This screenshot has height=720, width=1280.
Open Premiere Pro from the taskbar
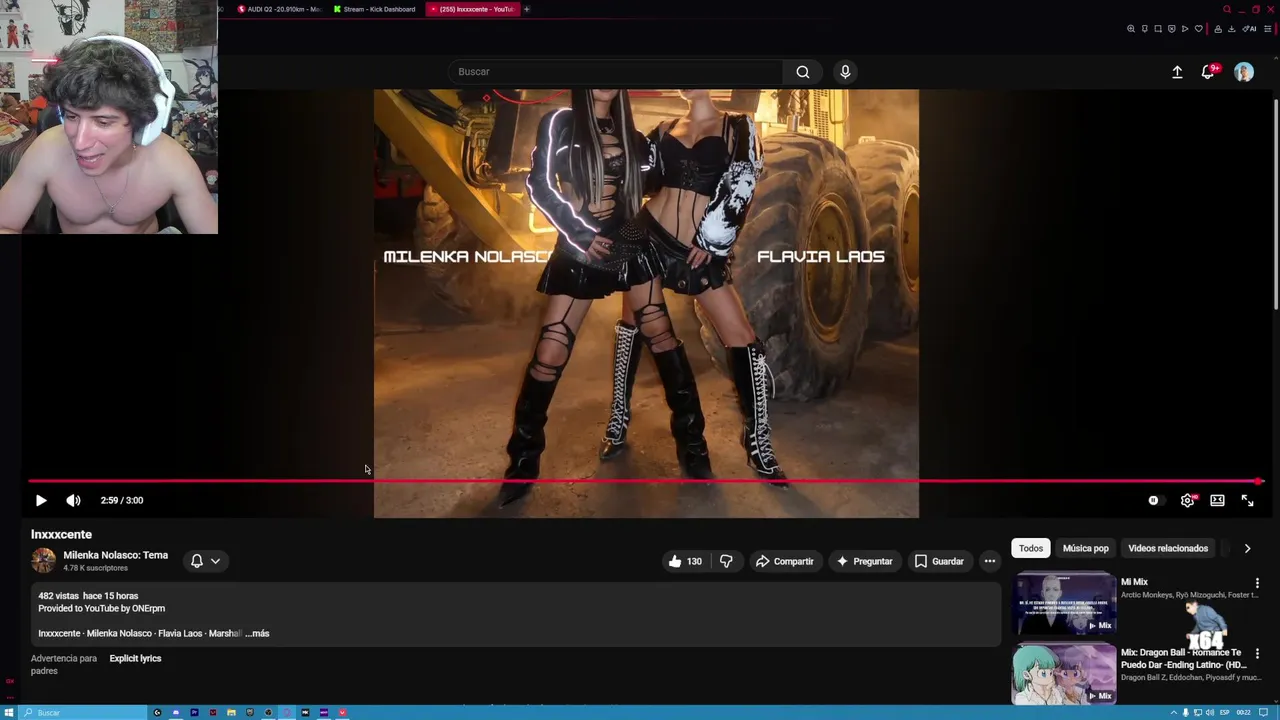tap(194, 712)
